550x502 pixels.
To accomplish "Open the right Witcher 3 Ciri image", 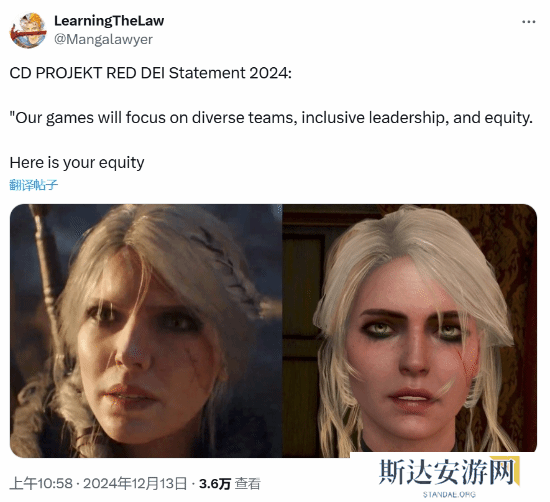I will point(410,330).
